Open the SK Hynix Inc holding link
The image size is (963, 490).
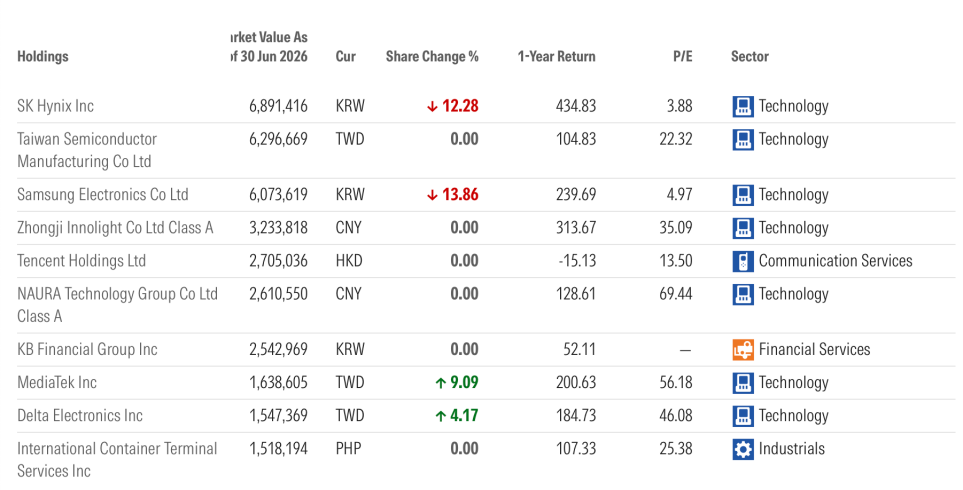point(55,106)
